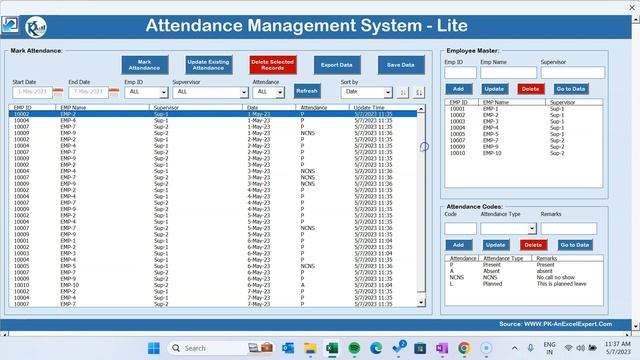This screenshot has width=640, height=360.
Task: Click the Emp ID input field
Action: click(460, 73)
